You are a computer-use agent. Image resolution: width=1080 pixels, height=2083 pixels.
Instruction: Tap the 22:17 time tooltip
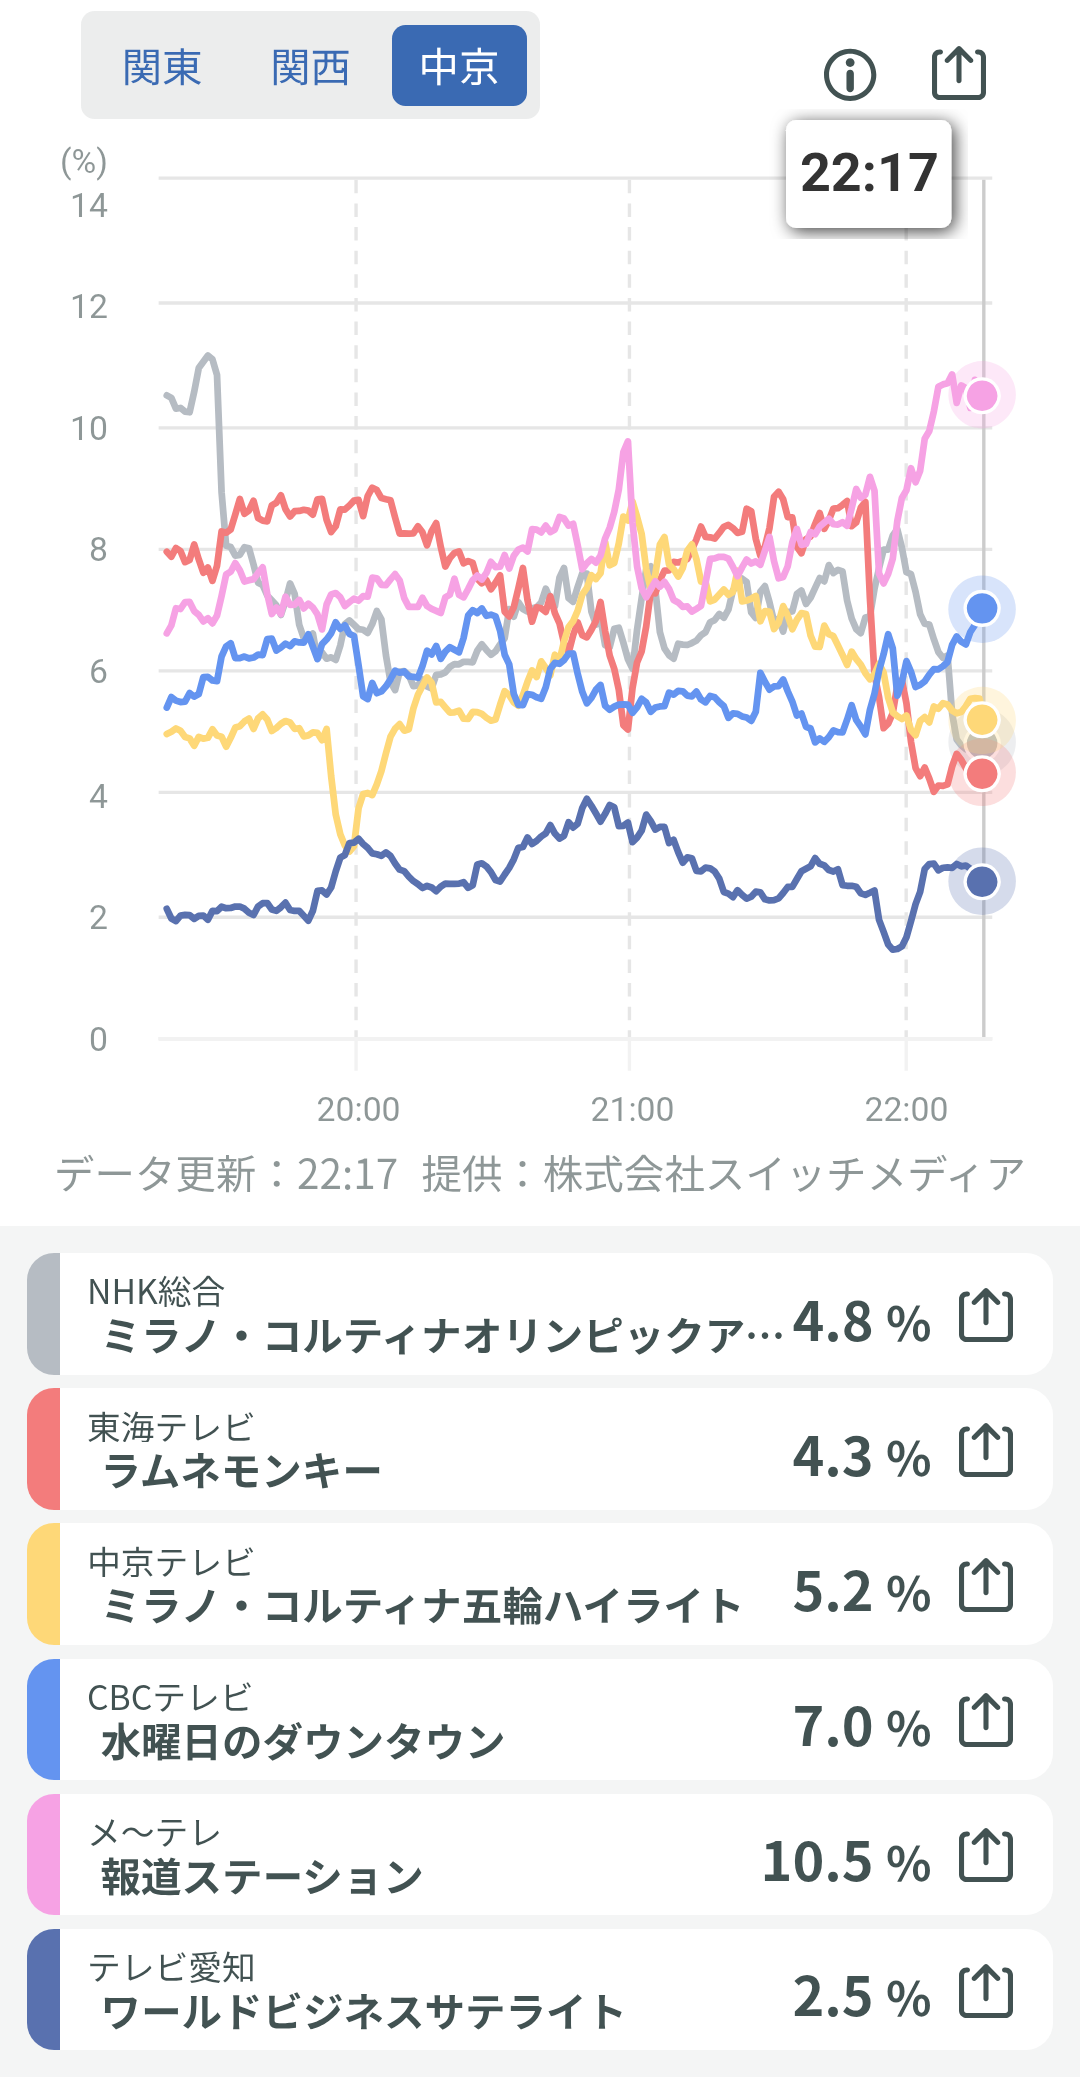pyautogui.click(x=868, y=174)
